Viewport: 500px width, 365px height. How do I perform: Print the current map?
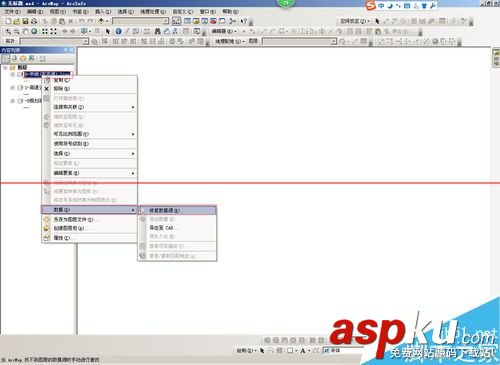tap(34, 21)
